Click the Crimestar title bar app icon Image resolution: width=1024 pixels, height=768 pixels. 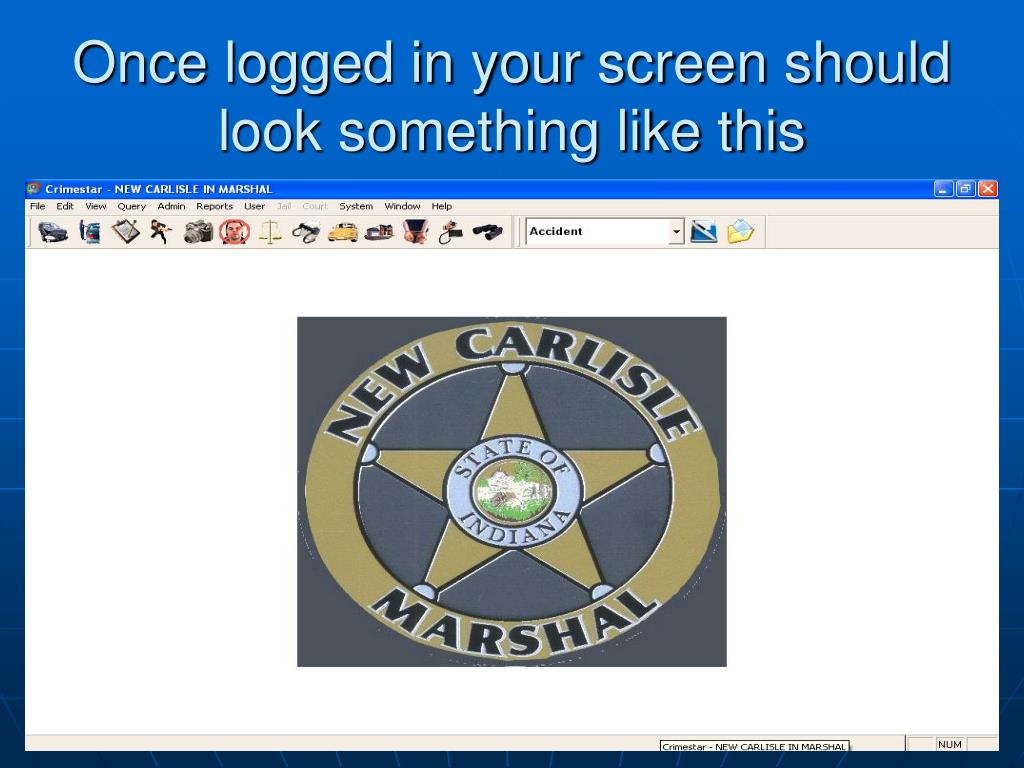coord(34,189)
